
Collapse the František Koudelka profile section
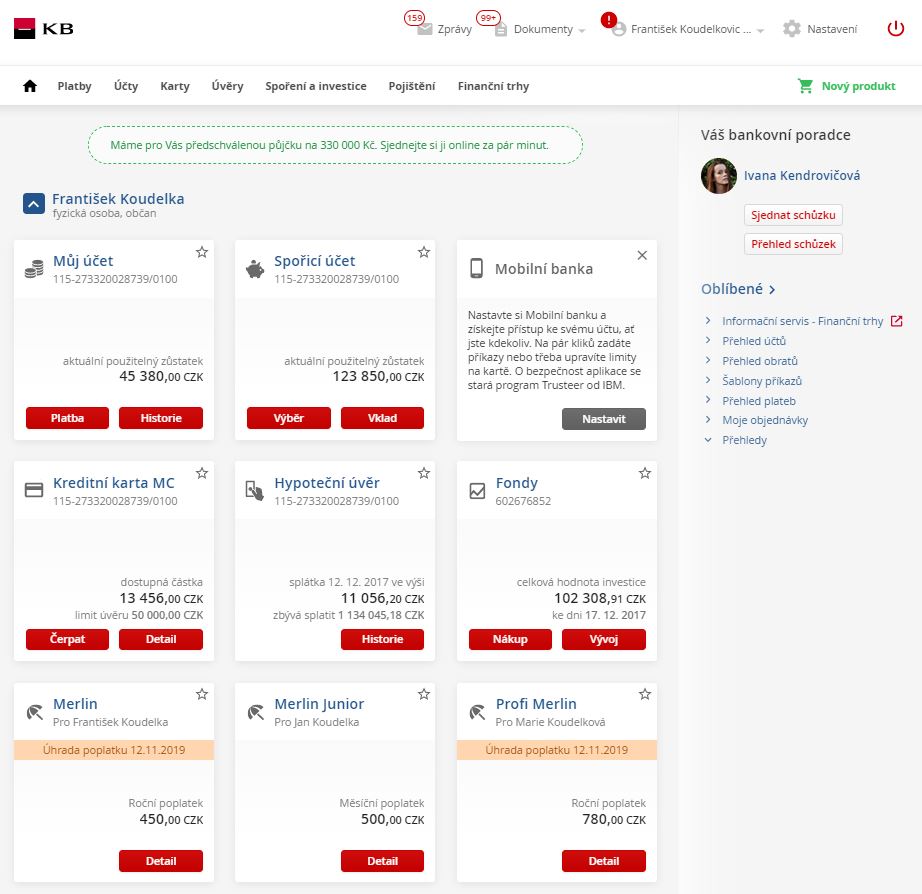click(33, 204)
